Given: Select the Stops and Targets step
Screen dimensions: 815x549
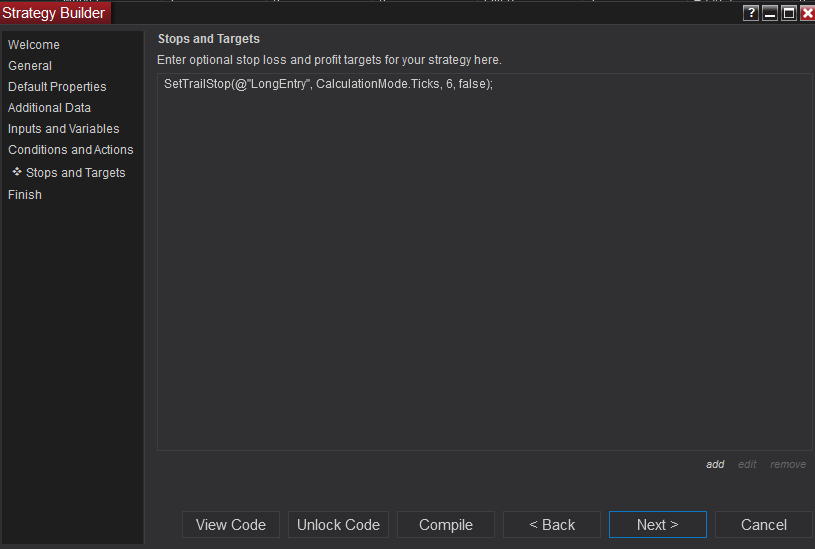Looking at the screenshot, I should (x=75, y=173).
